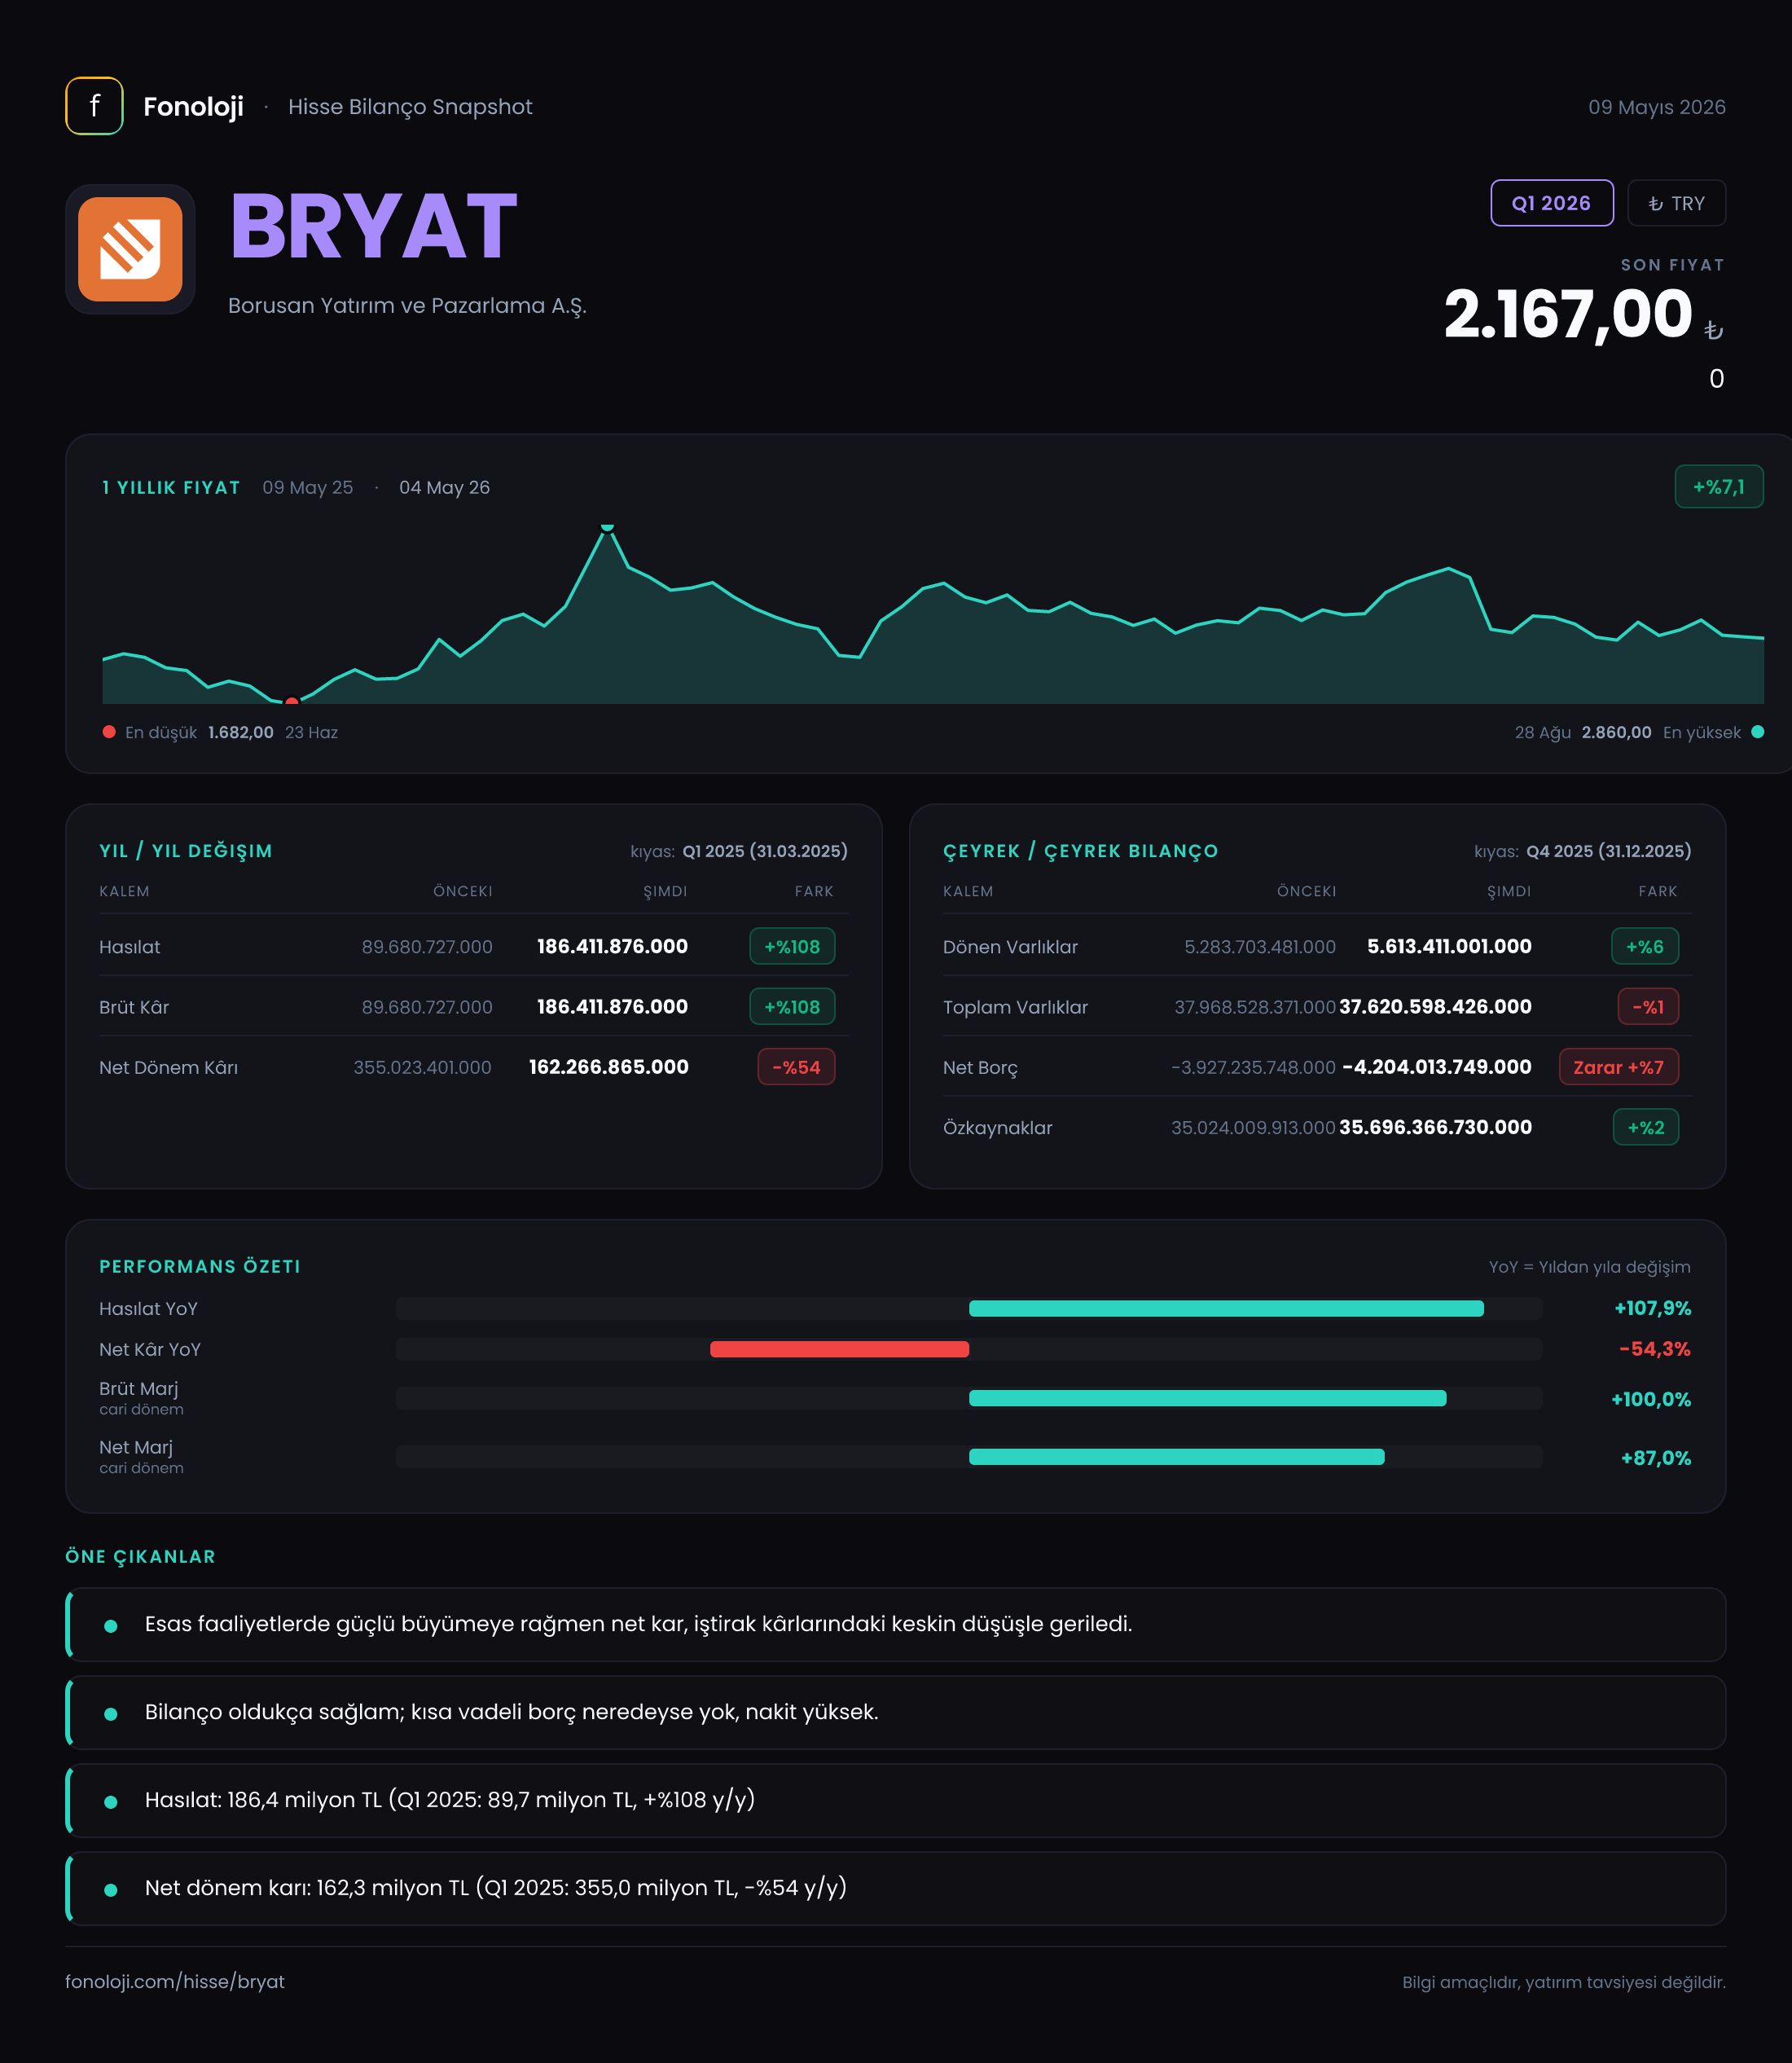The height and width of the screenshot is (2063, 1792).
Task: Click the 2.167,00 last price value
Action: click(1567, 315)
